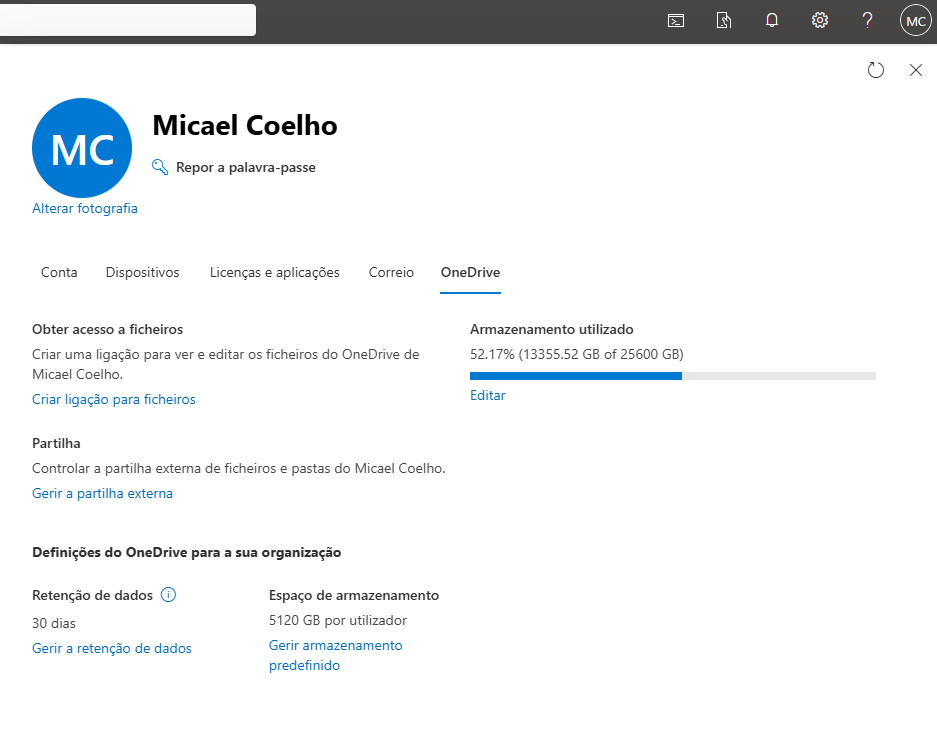Image resolution: width=937 pixels, height=732 pixels.
Task: Select the OneDrive tab
Action: (x=470, y=272)
